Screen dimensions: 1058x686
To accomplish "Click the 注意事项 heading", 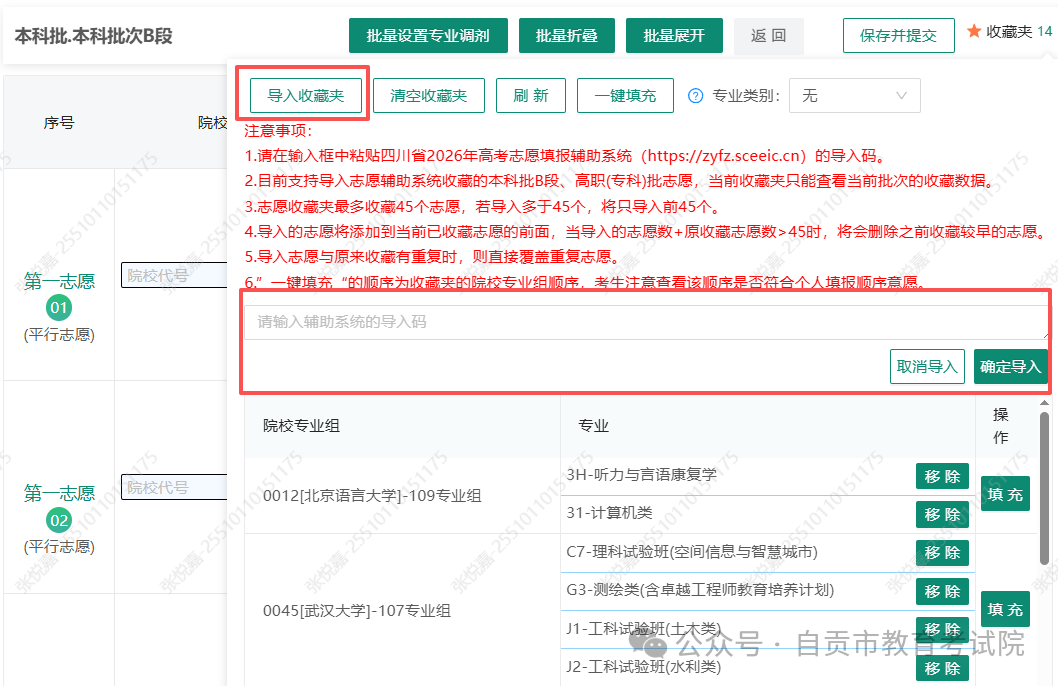I will tap(278, 130).
